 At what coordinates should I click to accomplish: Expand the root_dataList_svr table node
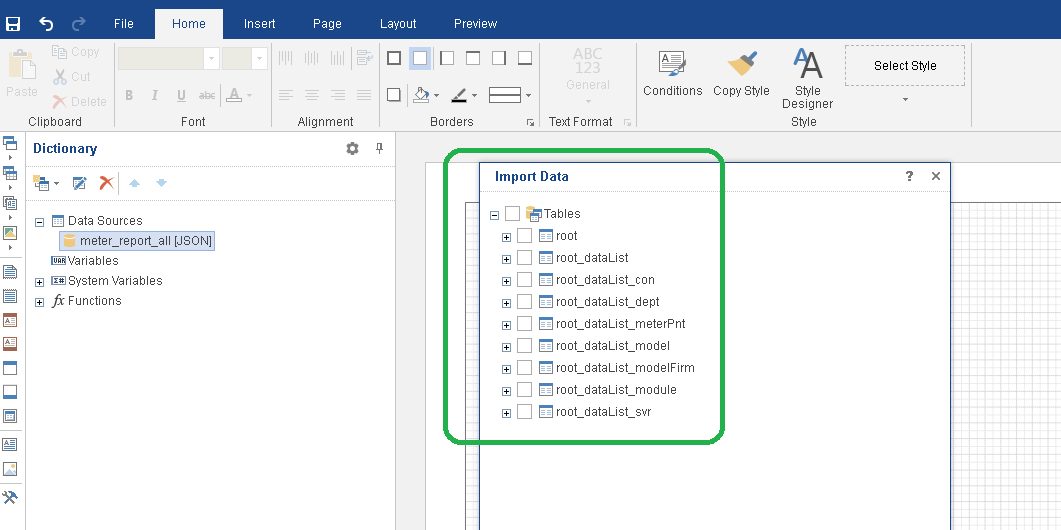coord(506,414)
